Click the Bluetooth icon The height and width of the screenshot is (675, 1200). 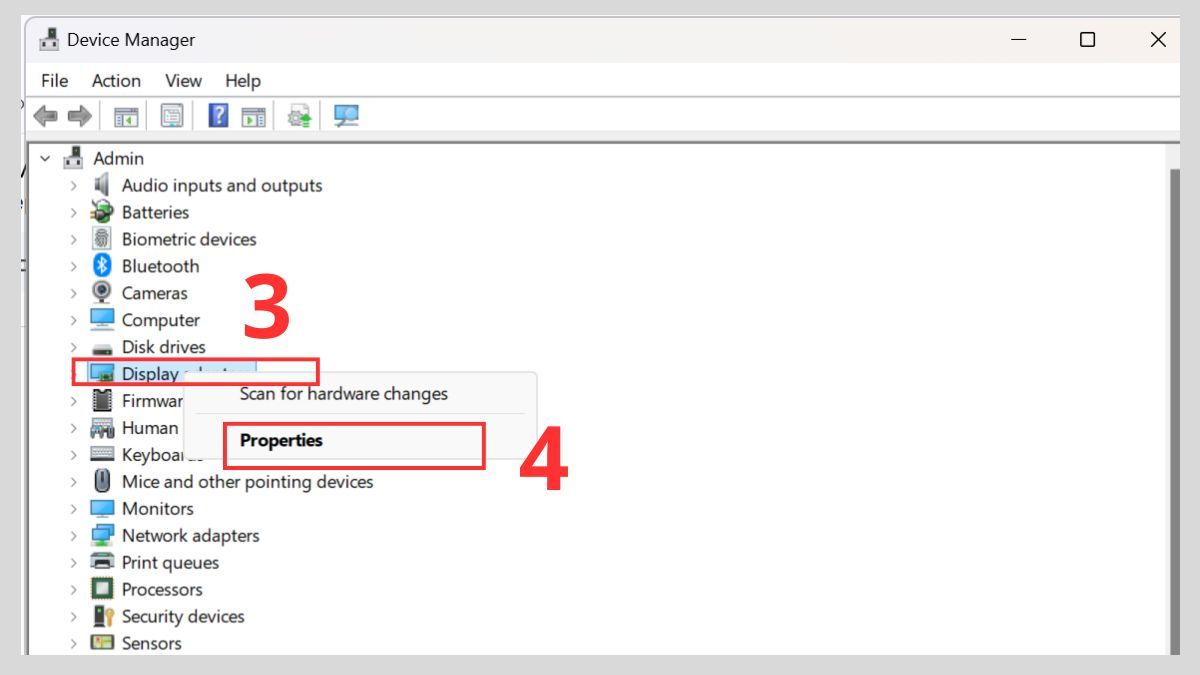click(x=102, y=266)
